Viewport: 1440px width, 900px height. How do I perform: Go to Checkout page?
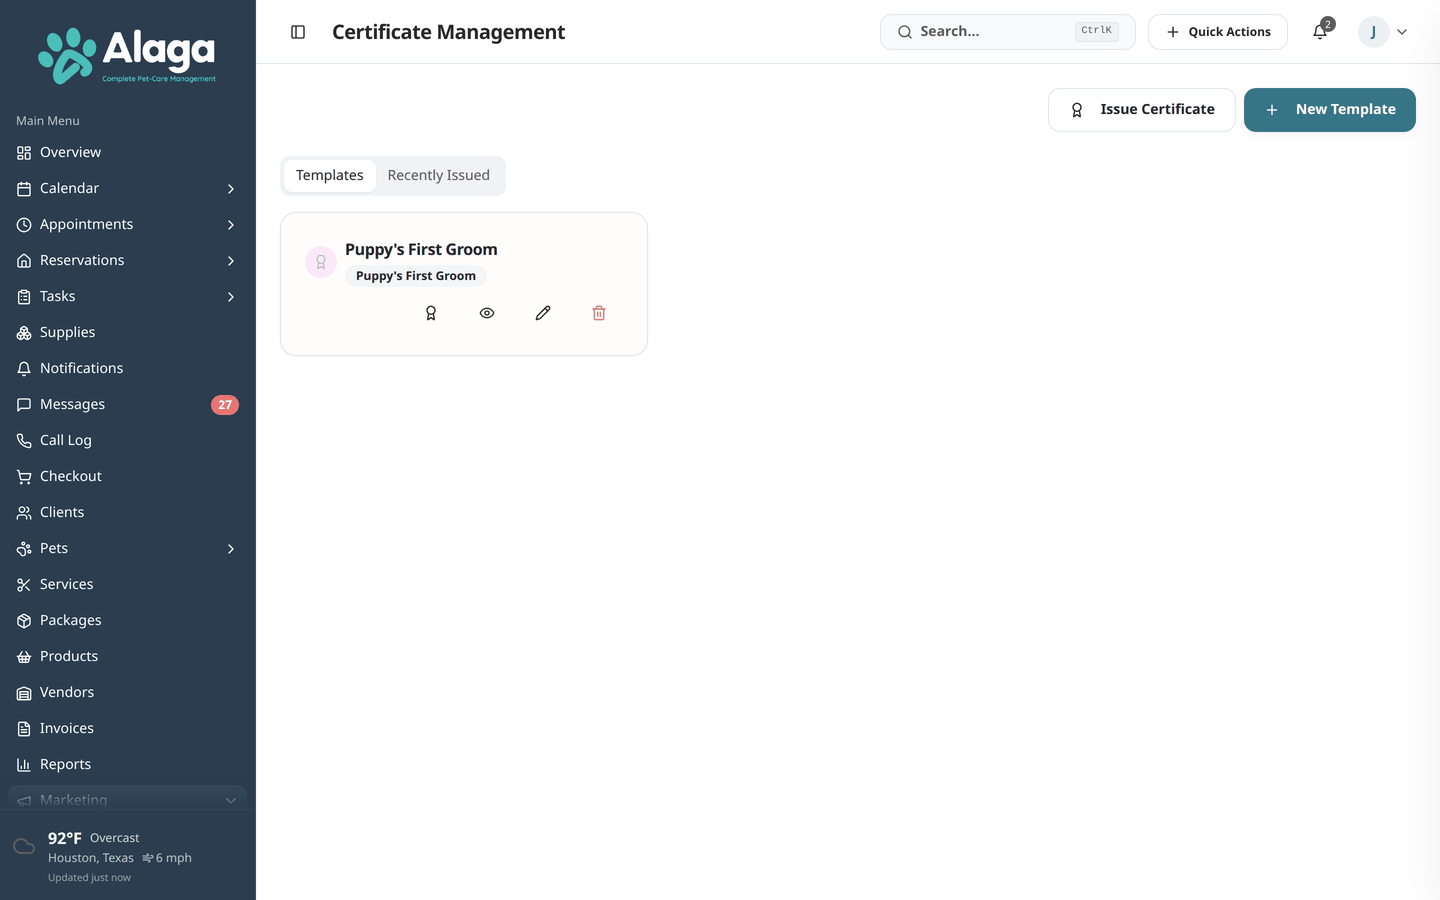(x=128, y=476)
